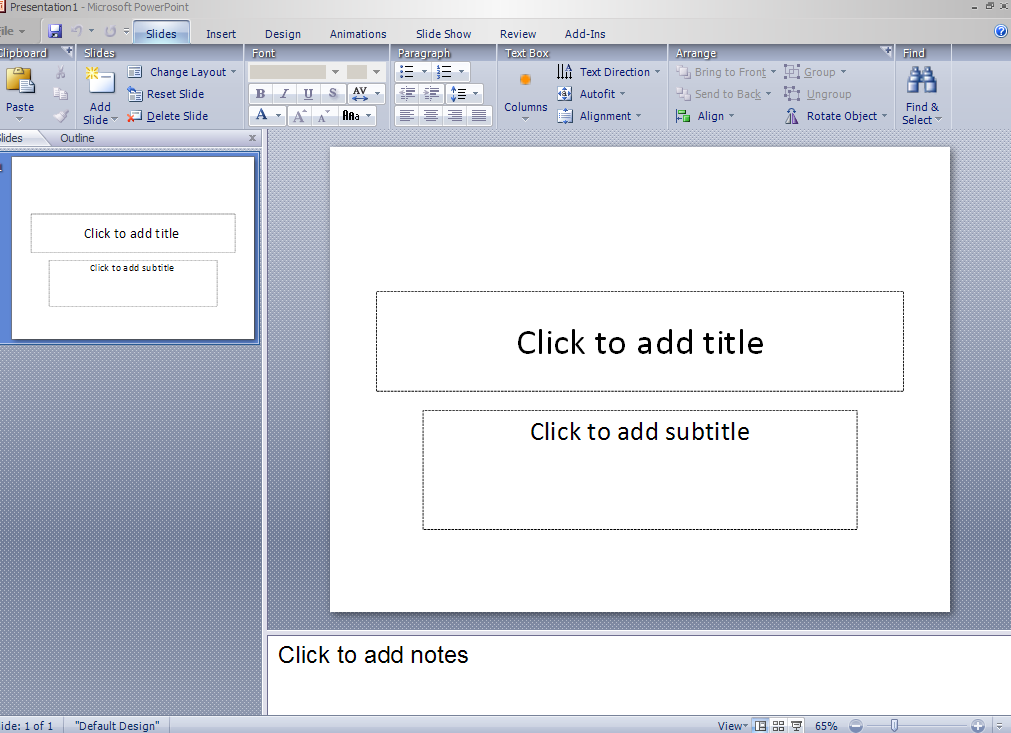Switch to the Design ribbon tab
Image resolution: width=1011 pixels, height=733 pixels.
282,34
